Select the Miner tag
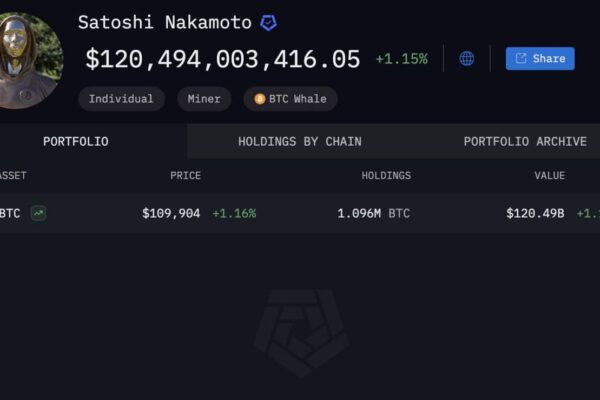 204,99
